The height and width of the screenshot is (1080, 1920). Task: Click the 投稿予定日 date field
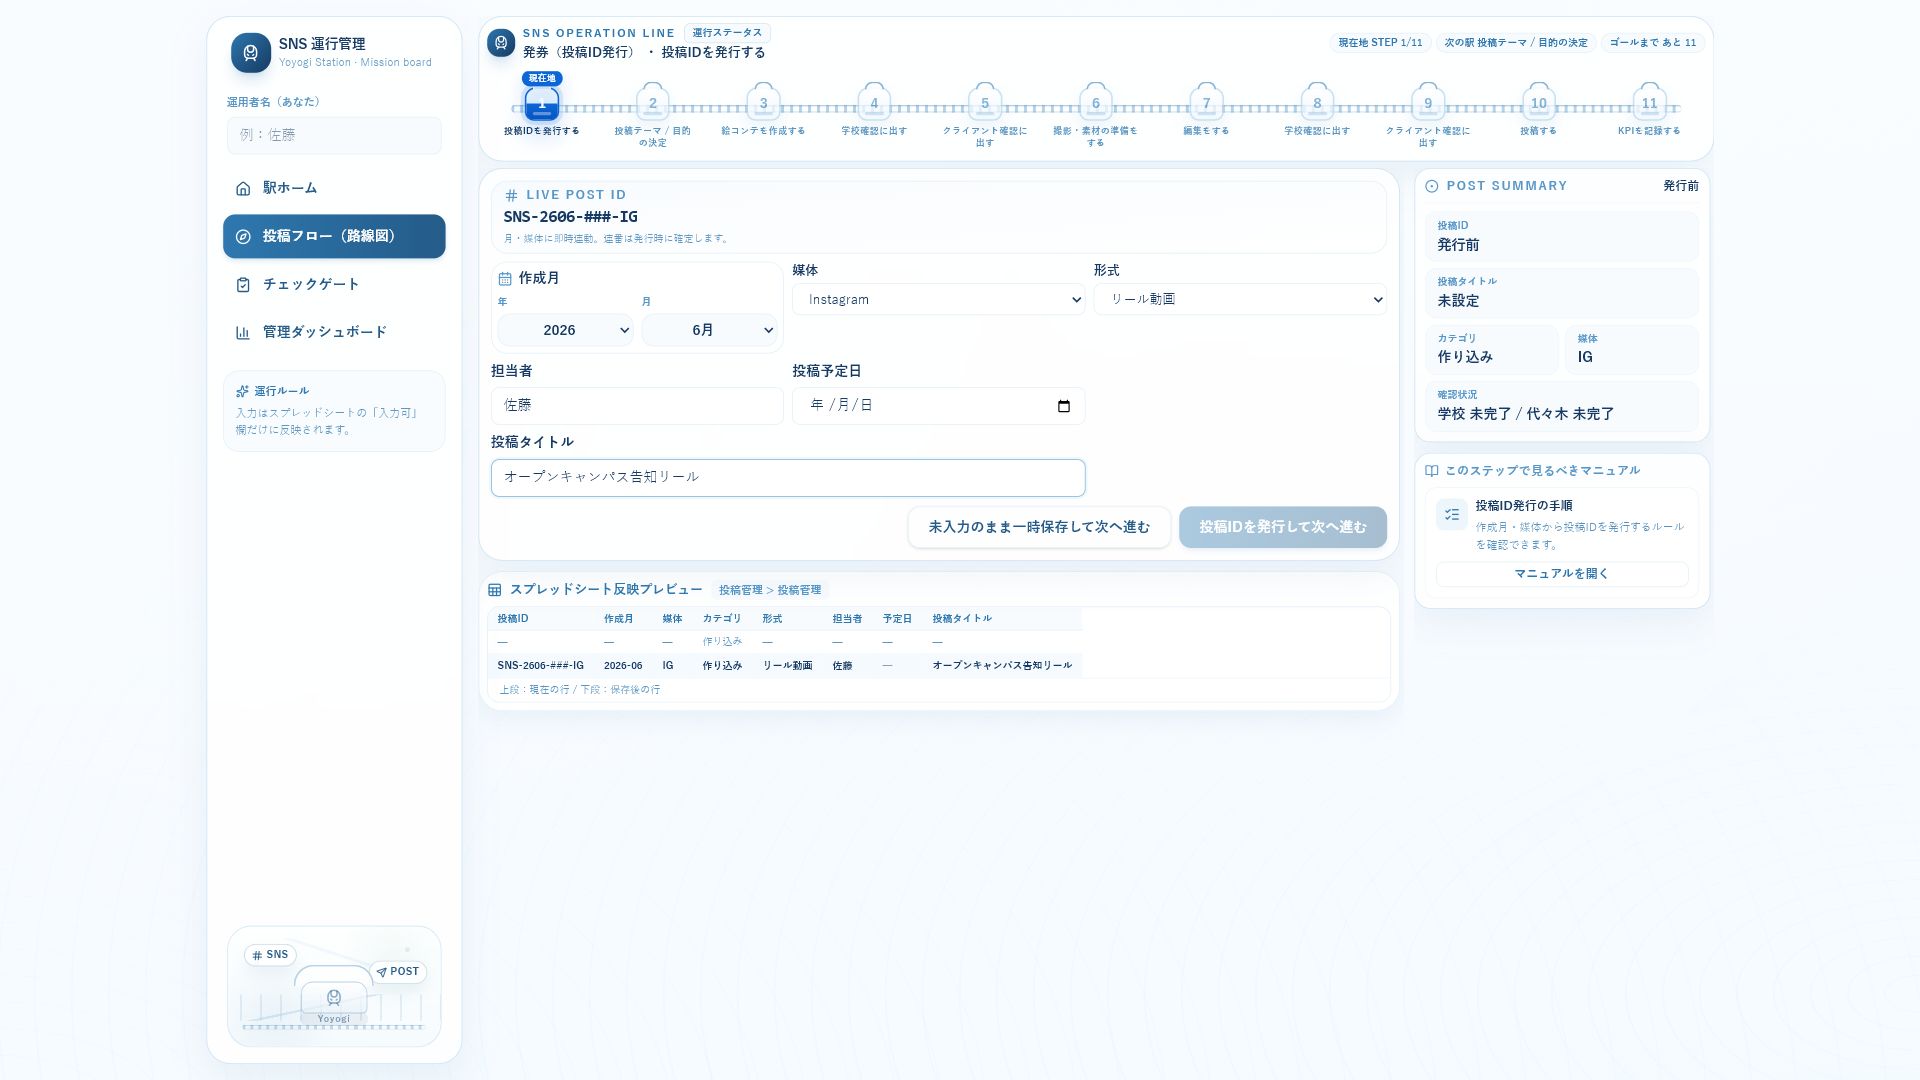(x=938, y=406)
